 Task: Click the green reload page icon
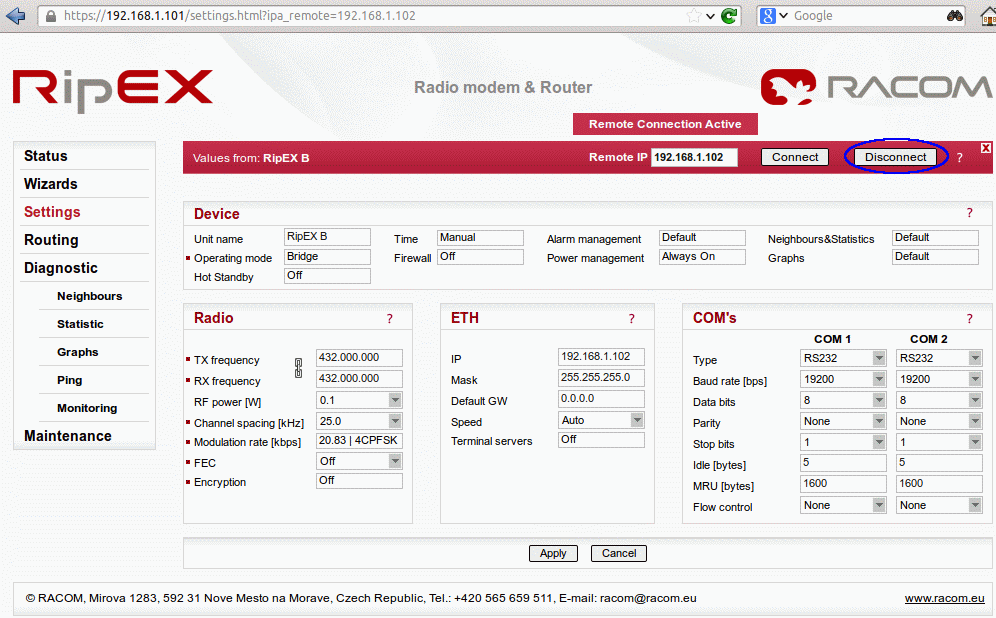[x=729, y=16]
